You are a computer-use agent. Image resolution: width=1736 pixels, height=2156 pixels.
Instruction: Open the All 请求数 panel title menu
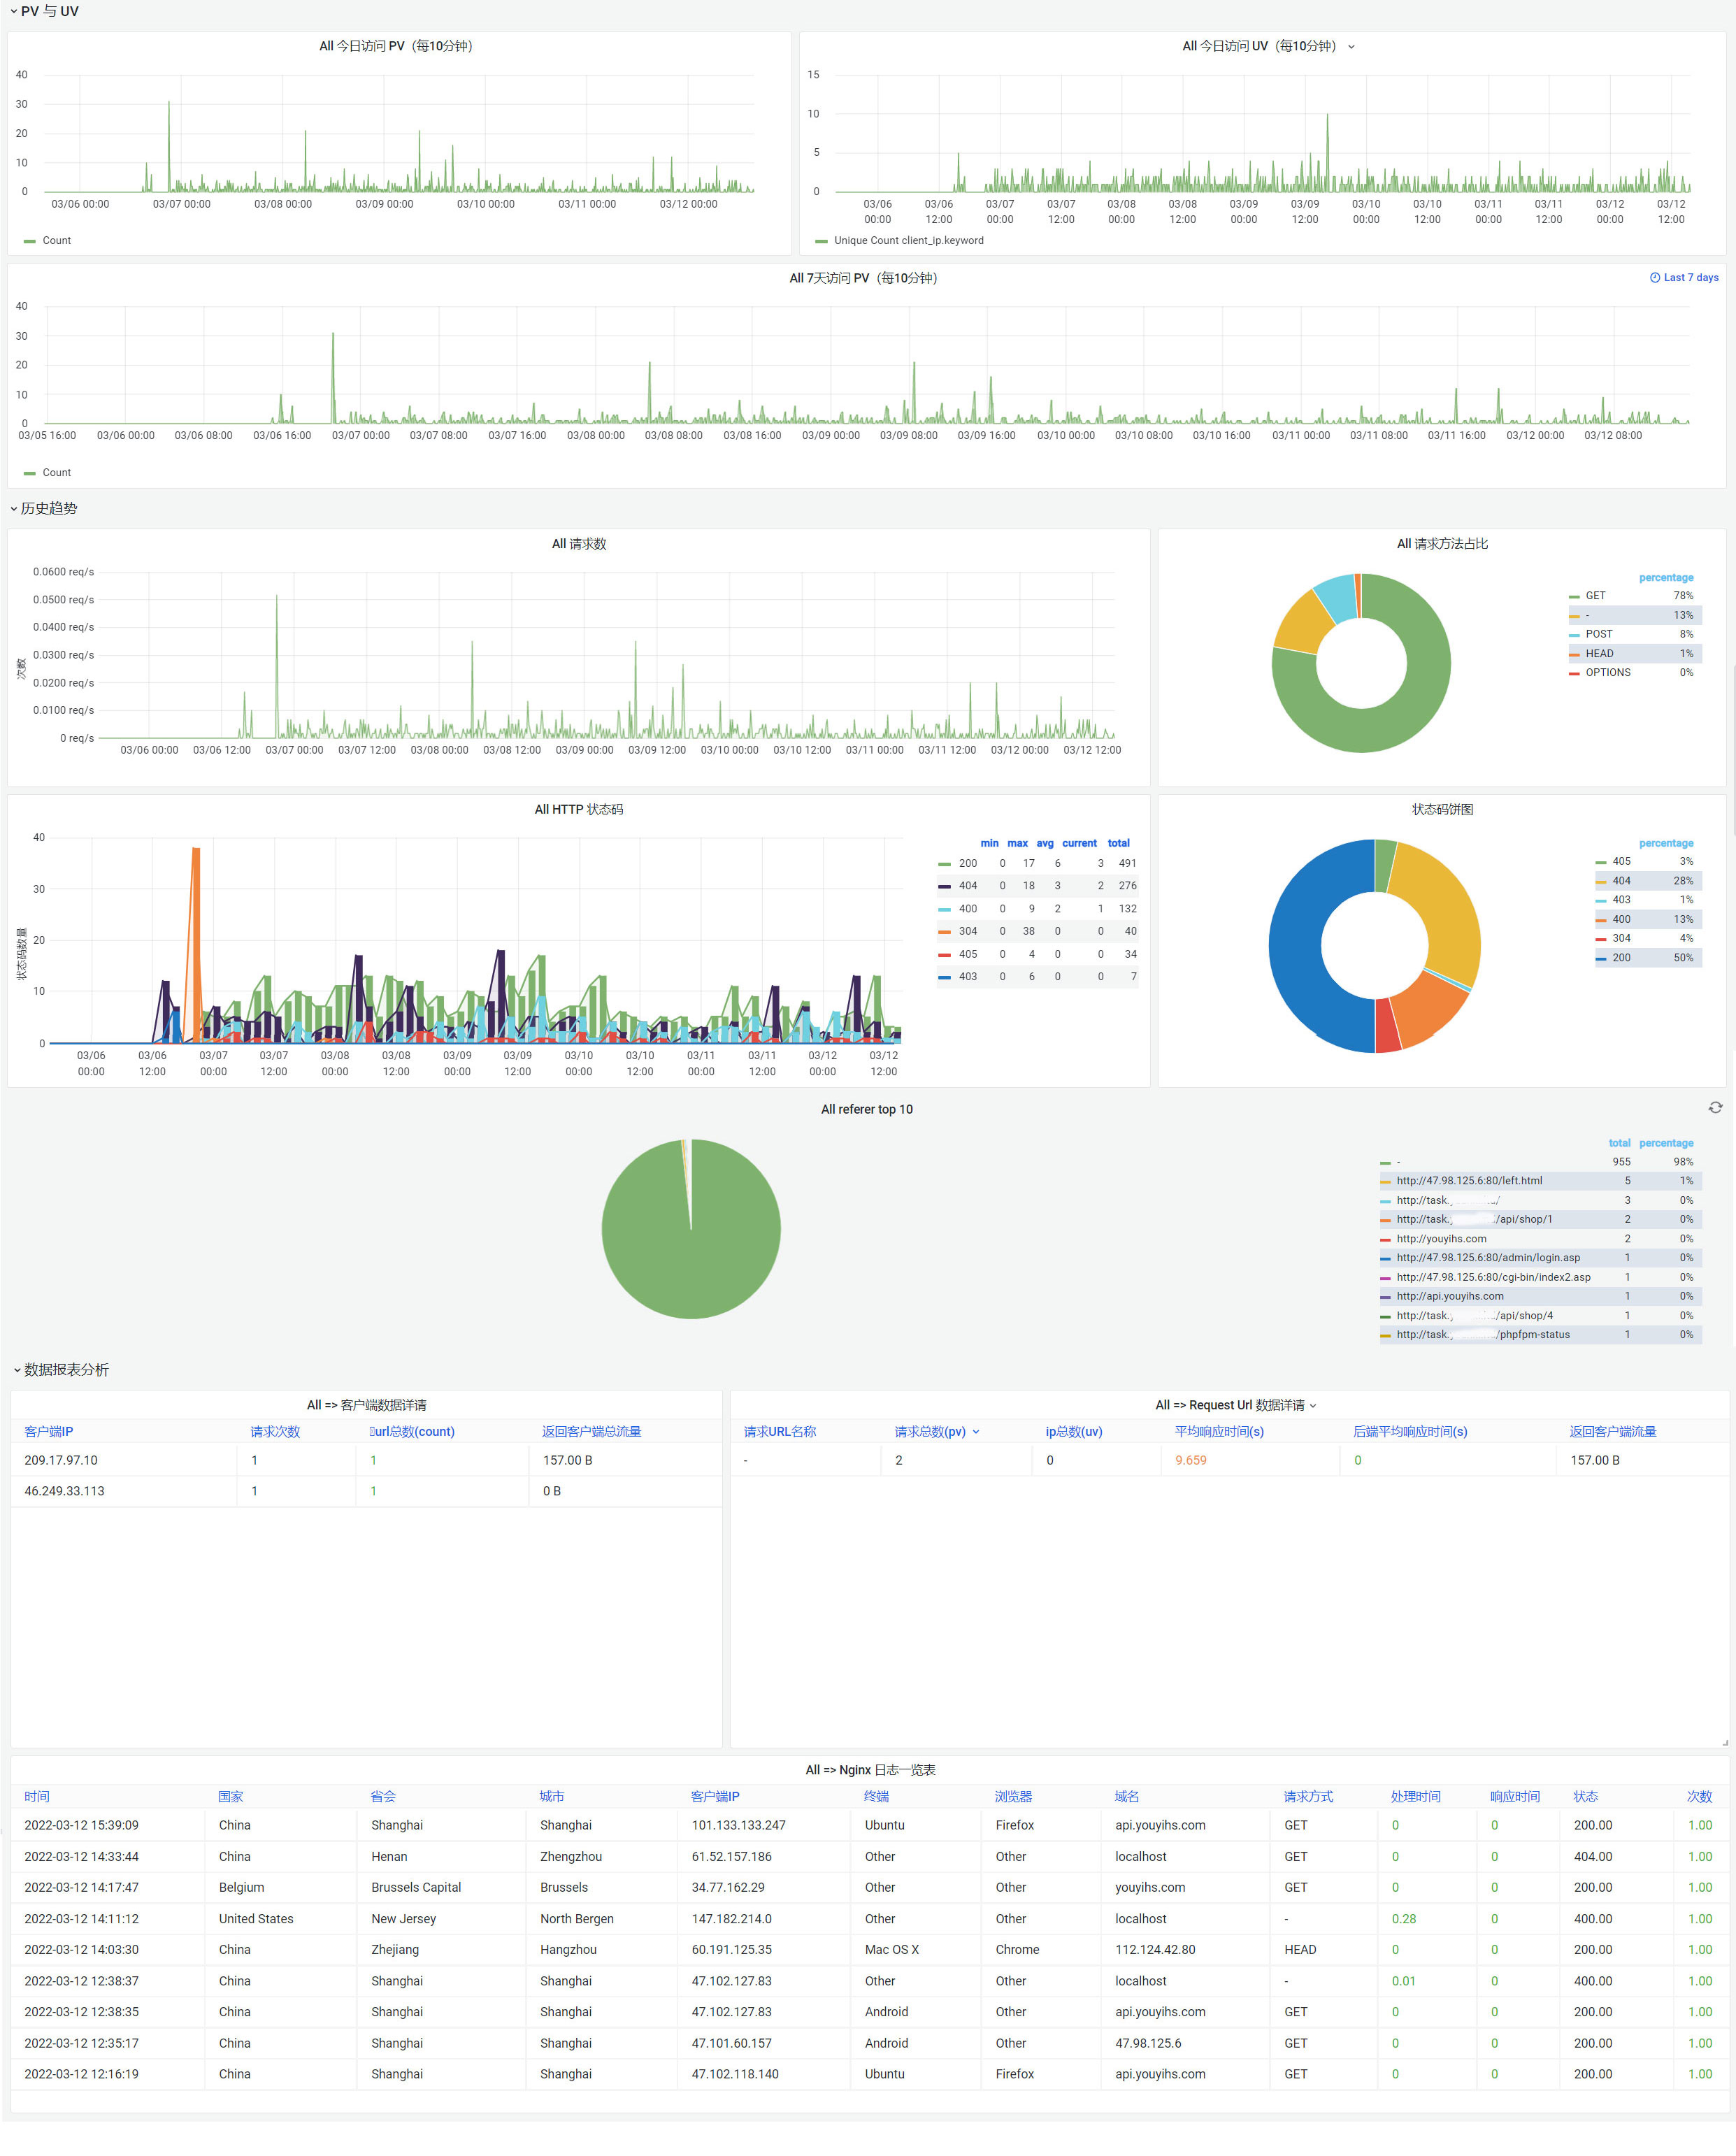click(x=579, y=544)
